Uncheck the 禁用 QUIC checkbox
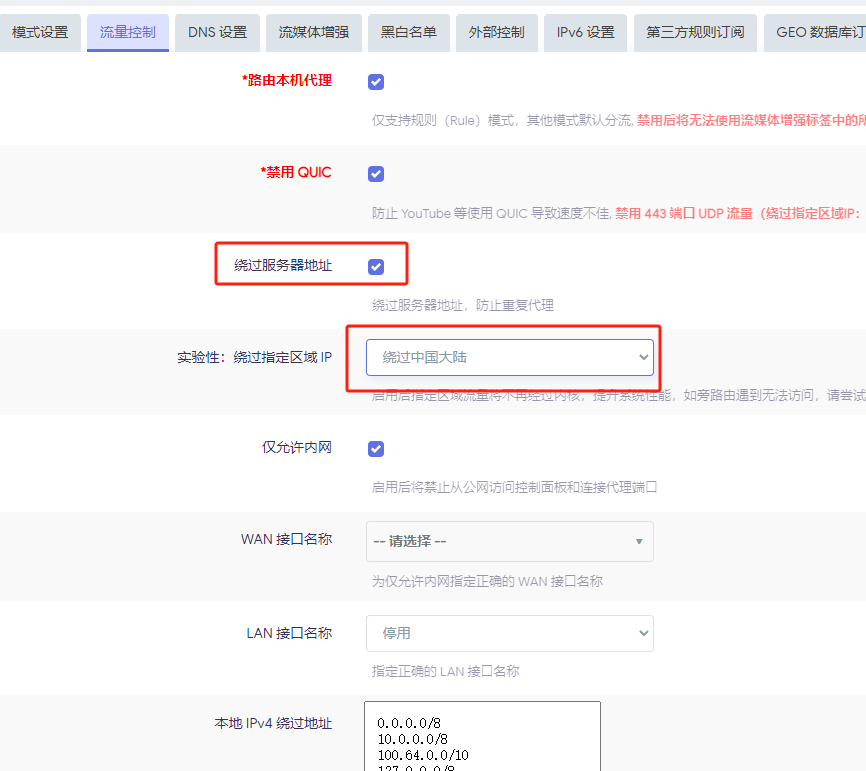Viewport: 866px width, 771px height. (376, 174)
